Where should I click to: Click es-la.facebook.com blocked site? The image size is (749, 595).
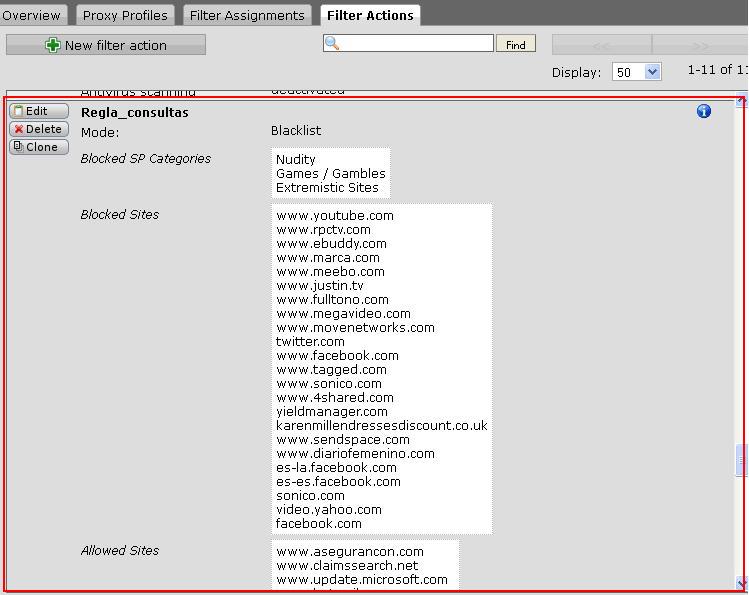coord(336,468)
